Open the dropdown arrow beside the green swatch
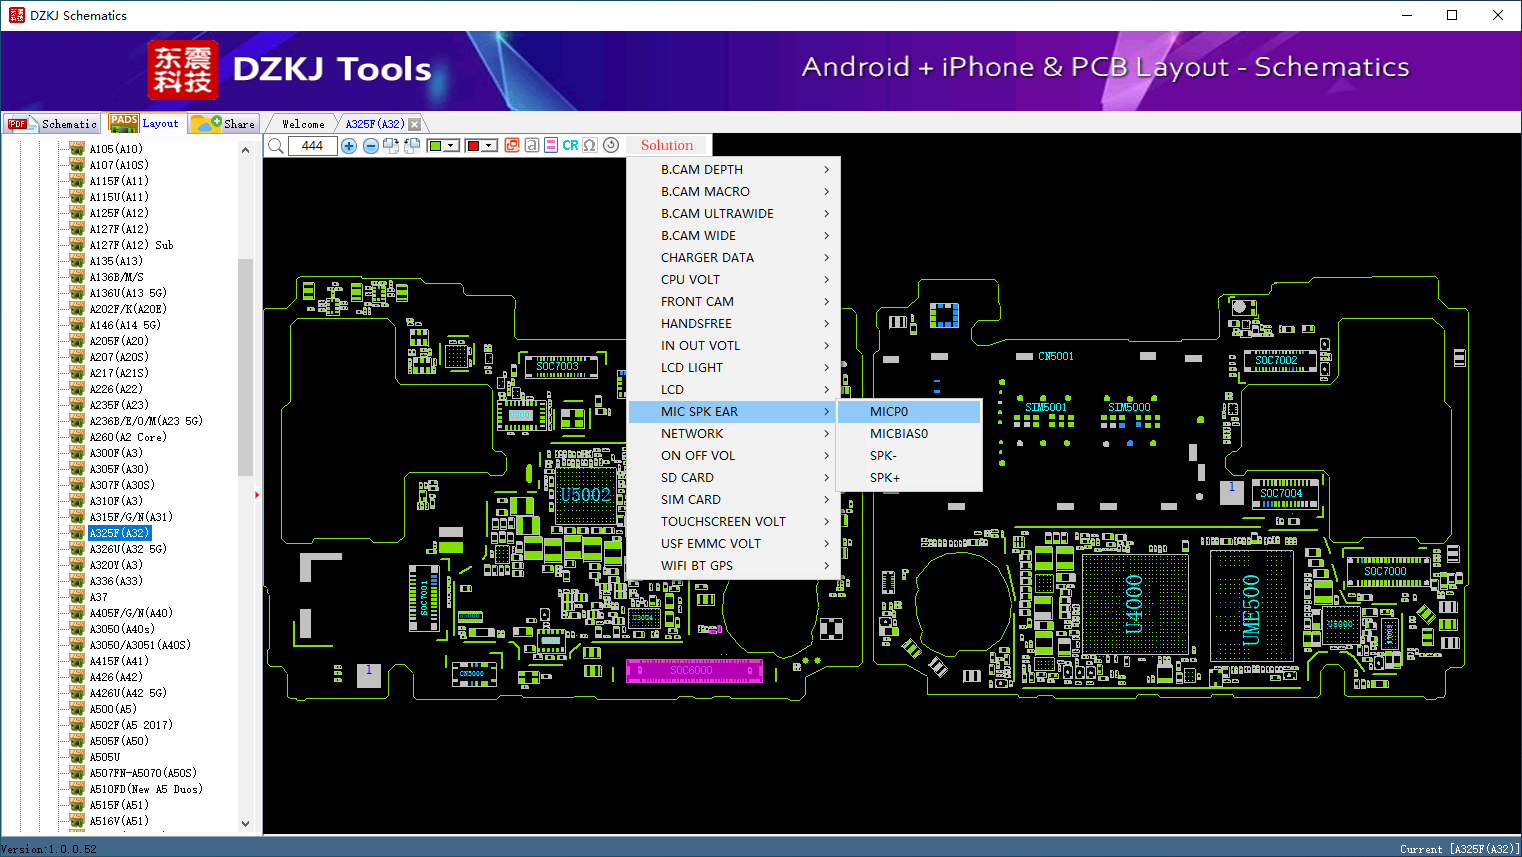 tap(451, 146)
